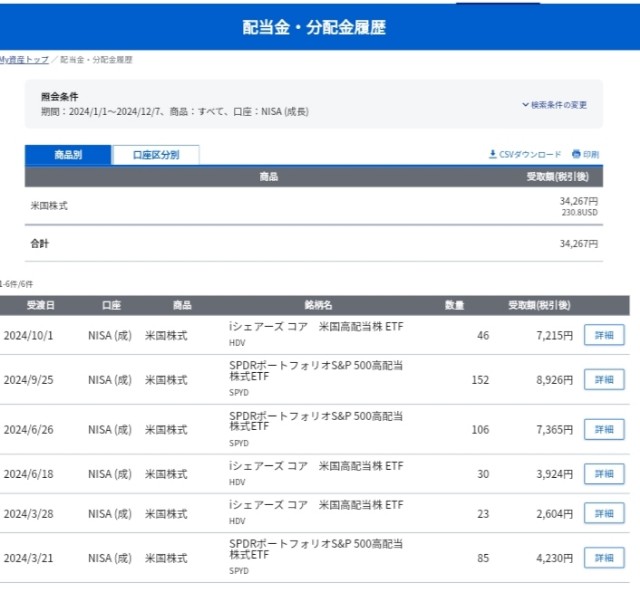Click the 230.8USD amount

(x=579, y=212)
